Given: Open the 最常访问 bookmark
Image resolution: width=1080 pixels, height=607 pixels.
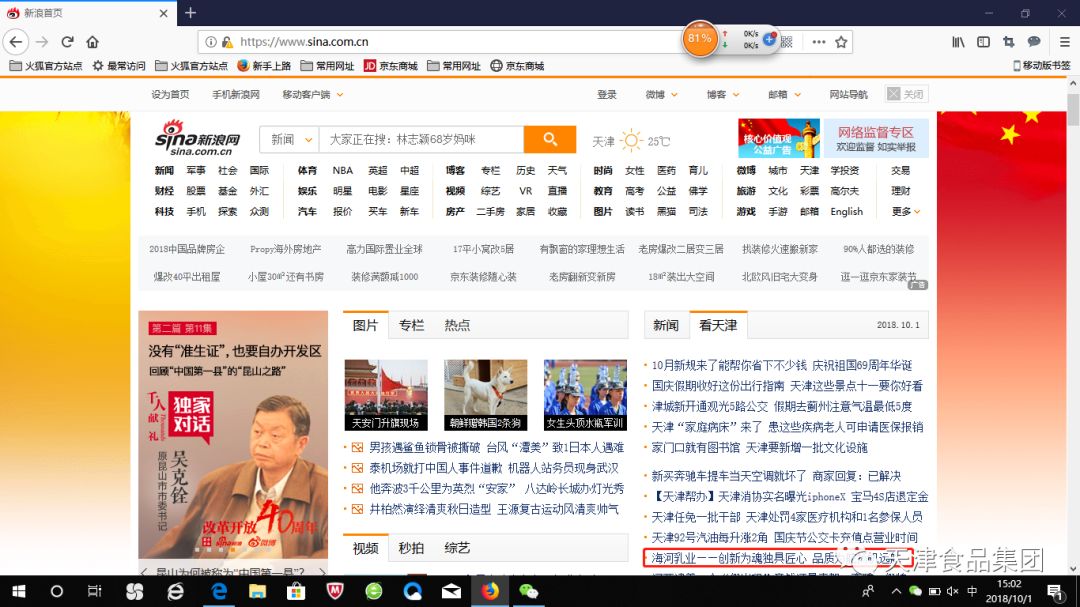Looking at the screenshot, I should click(118, 66).
